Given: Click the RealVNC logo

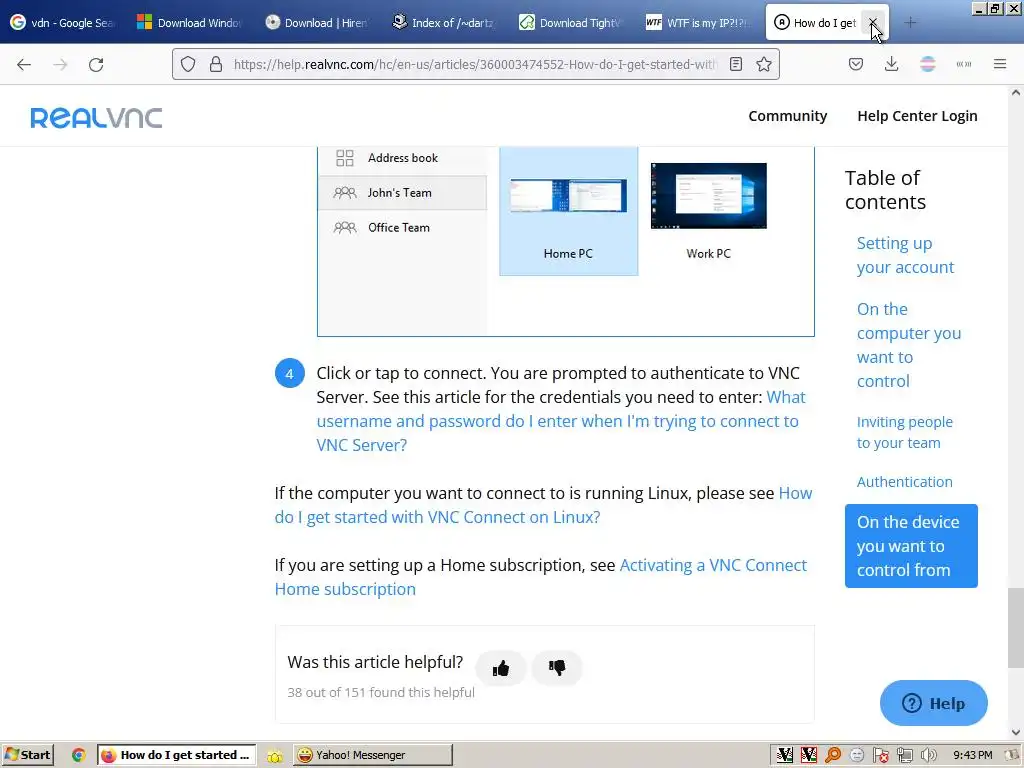Looking at the screenshot, I should pyautogui.click(x=96, y=118).
